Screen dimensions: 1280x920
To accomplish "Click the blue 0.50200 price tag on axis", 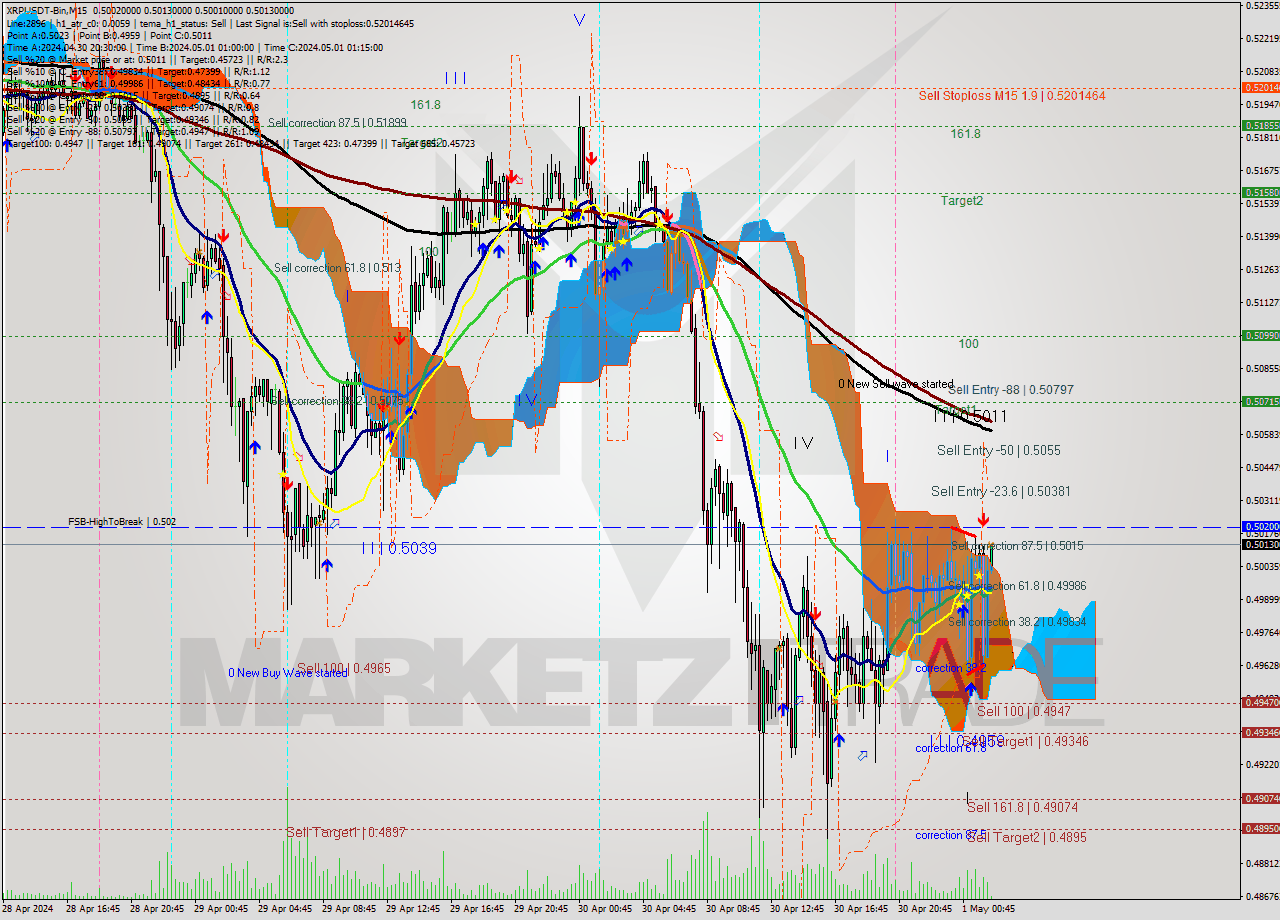I will point(1260,527).
